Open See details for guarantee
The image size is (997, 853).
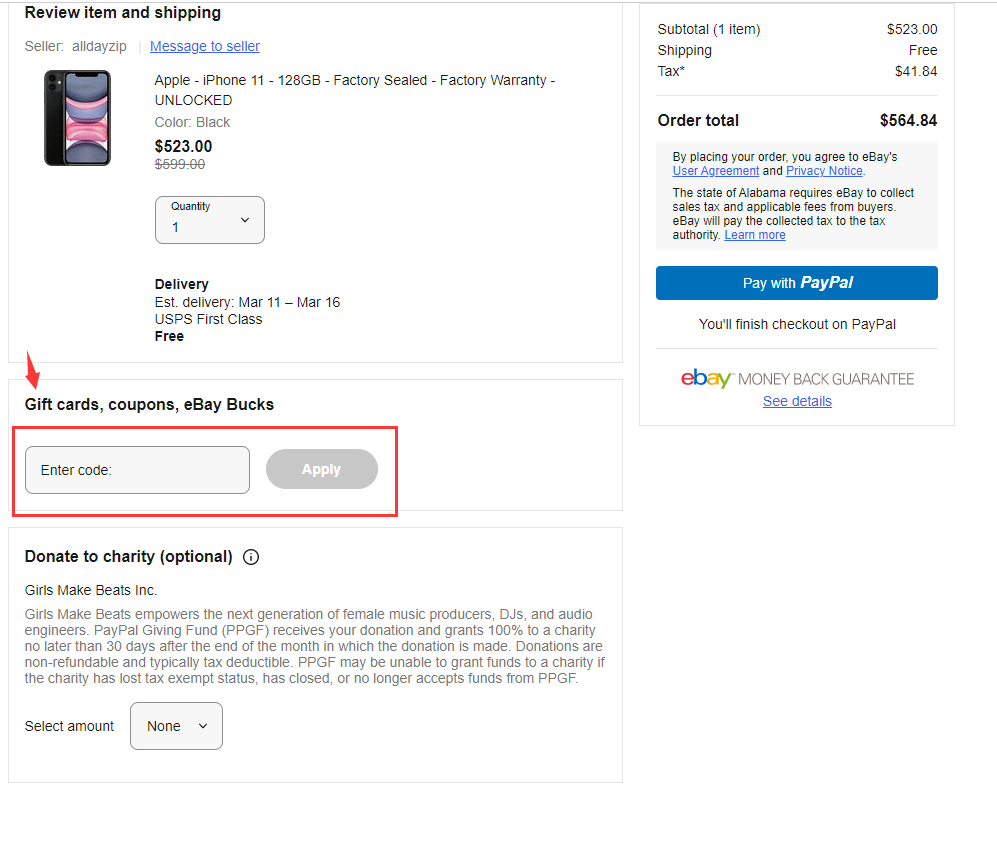(797, 401)
